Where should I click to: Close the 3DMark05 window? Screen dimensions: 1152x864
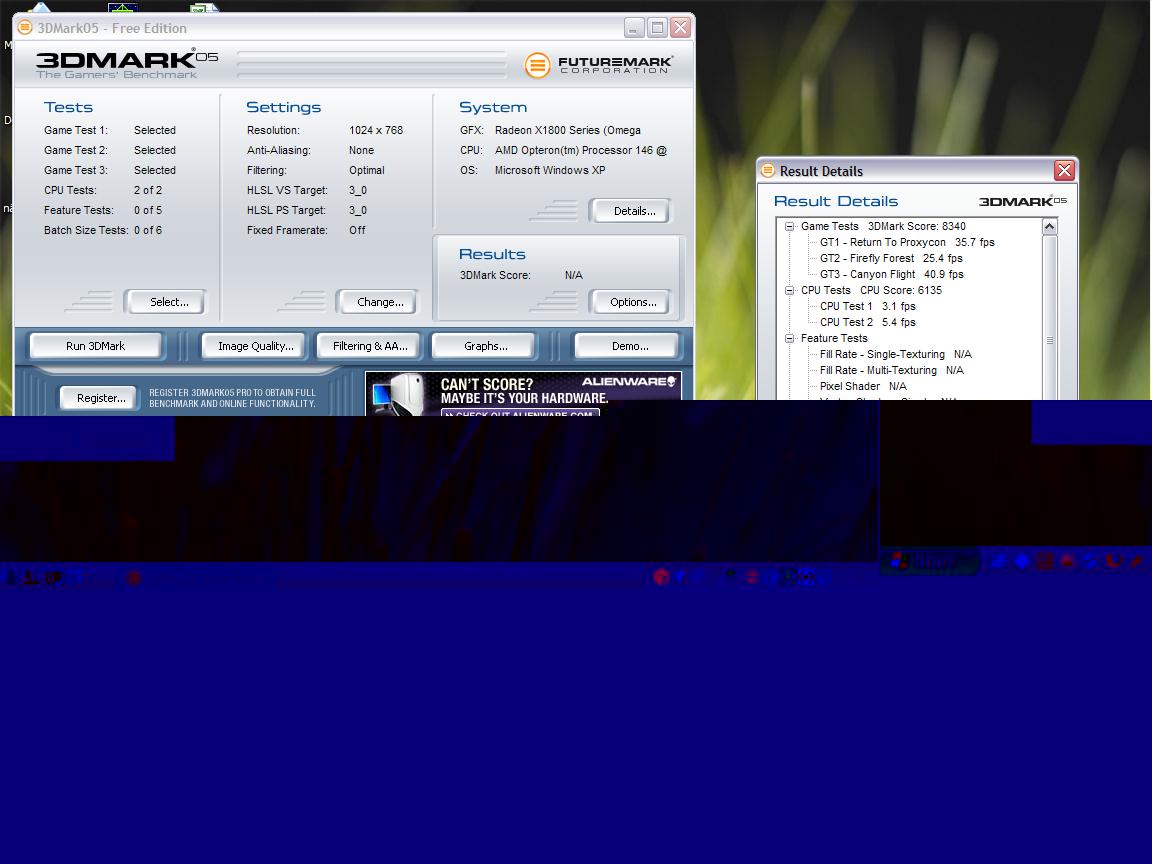coord(680,28)
